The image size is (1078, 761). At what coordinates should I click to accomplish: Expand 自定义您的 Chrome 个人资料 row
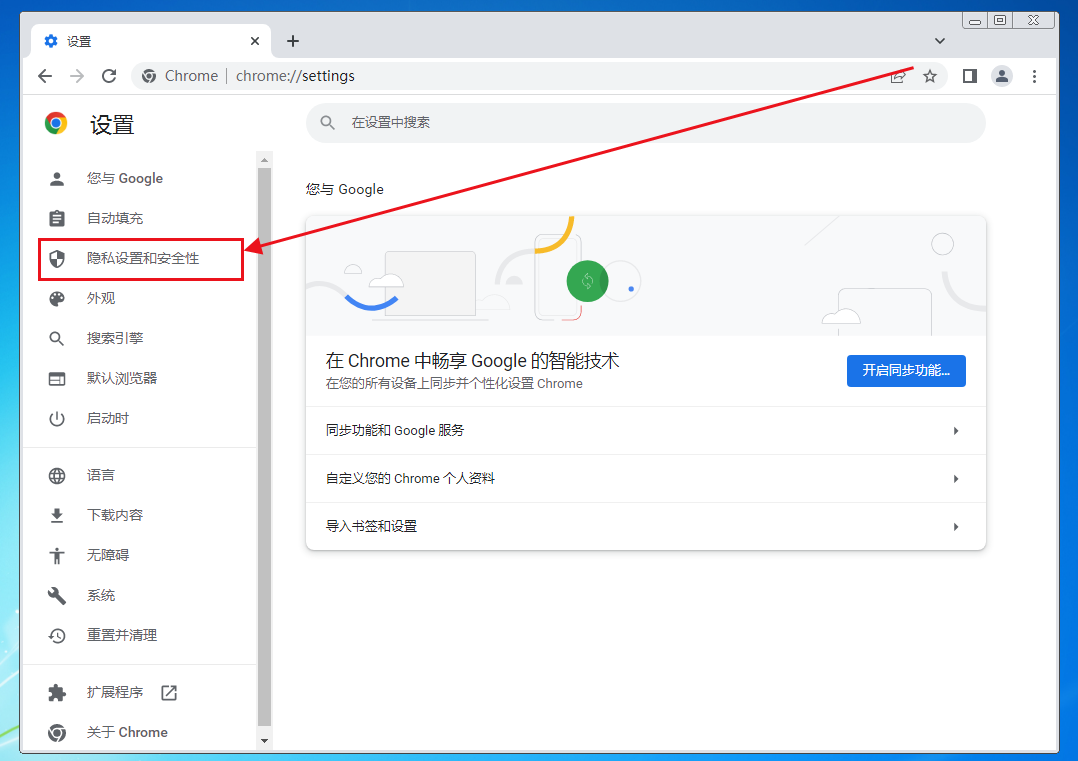(x=645, y=478)
